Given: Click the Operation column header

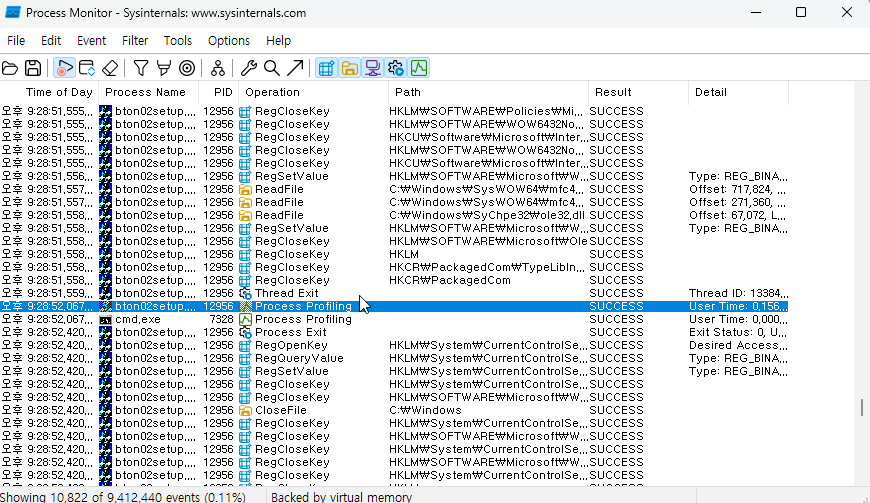Looking at the screenshot, I should (x=272, y=92).
